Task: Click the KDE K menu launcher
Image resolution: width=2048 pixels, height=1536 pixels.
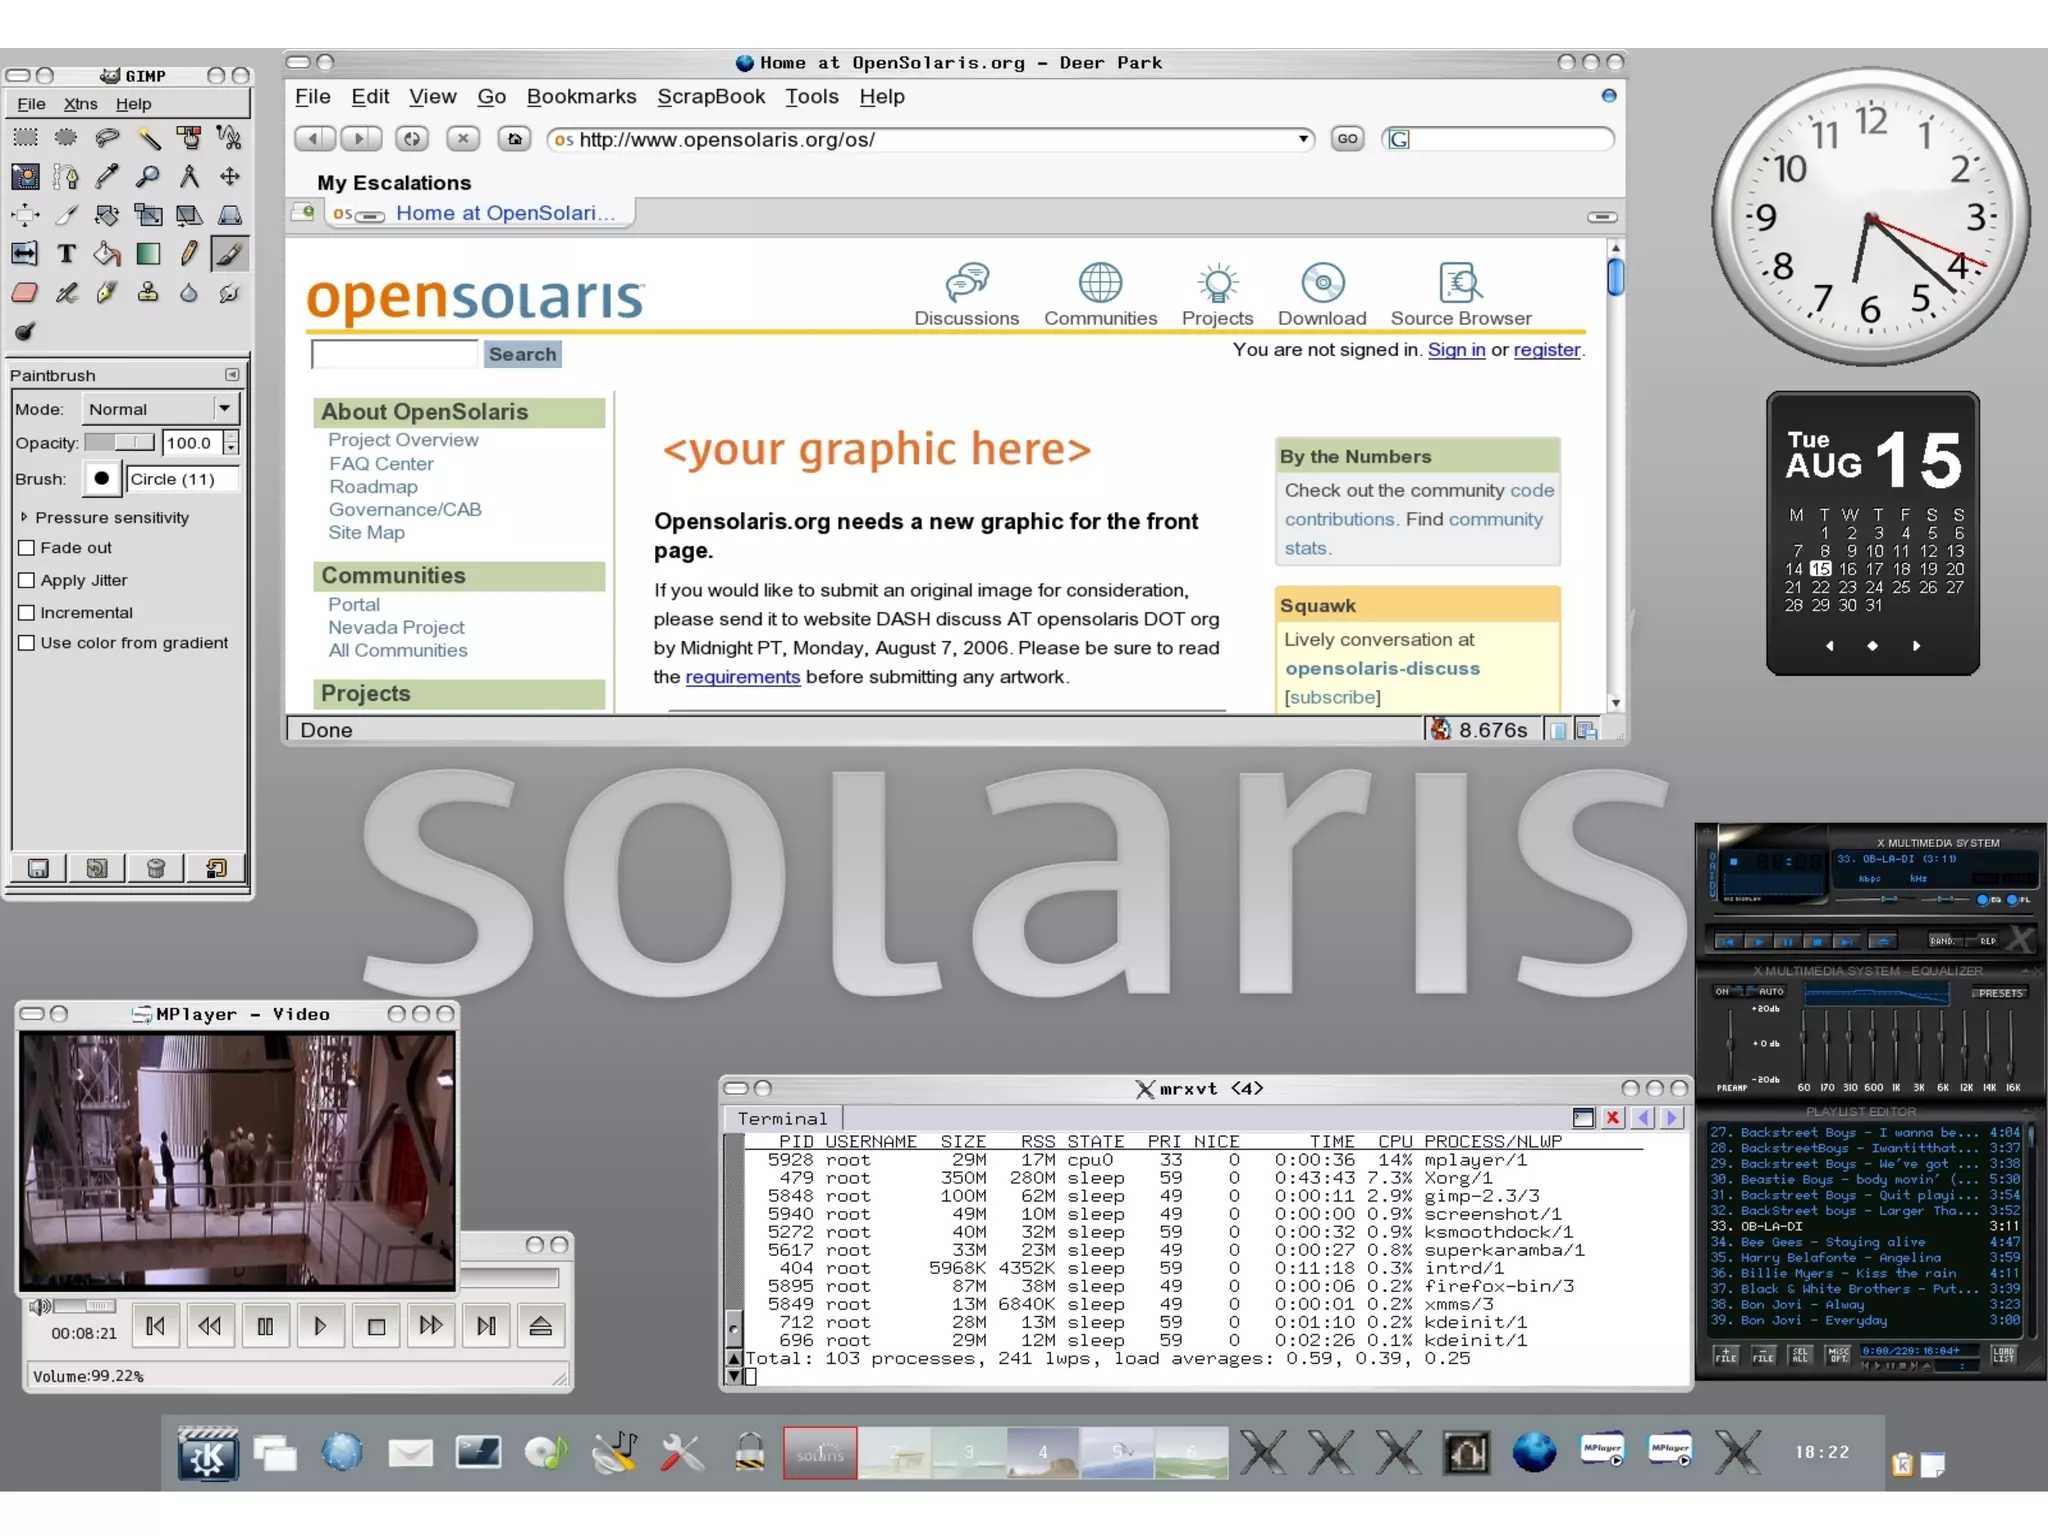Action: point(208,1455)
